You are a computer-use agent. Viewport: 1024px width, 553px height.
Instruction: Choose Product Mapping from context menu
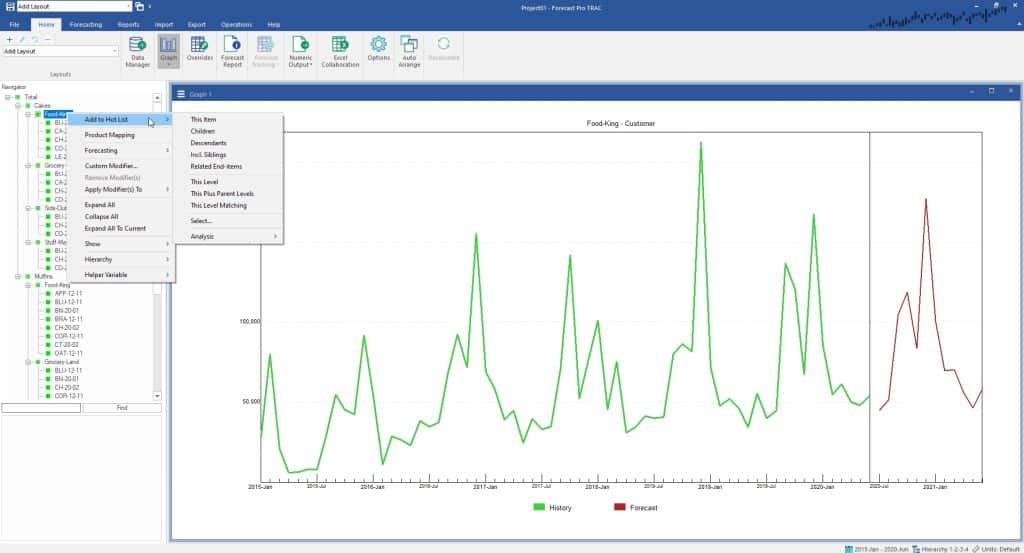(x=109, y=135)
